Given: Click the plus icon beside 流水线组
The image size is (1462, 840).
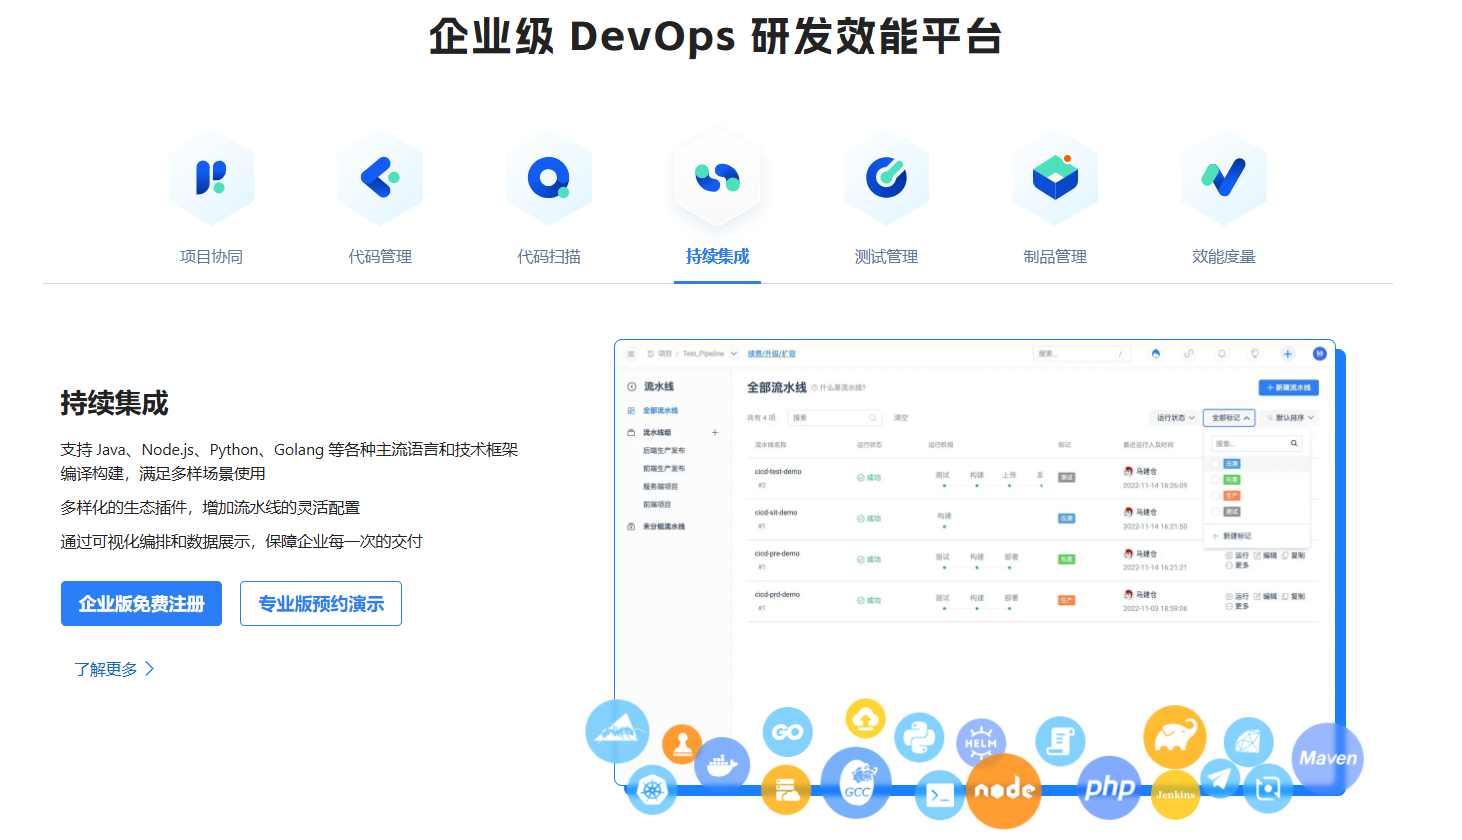Looking at the screenshot, I should pyautogui.click(x=715, y=433).
